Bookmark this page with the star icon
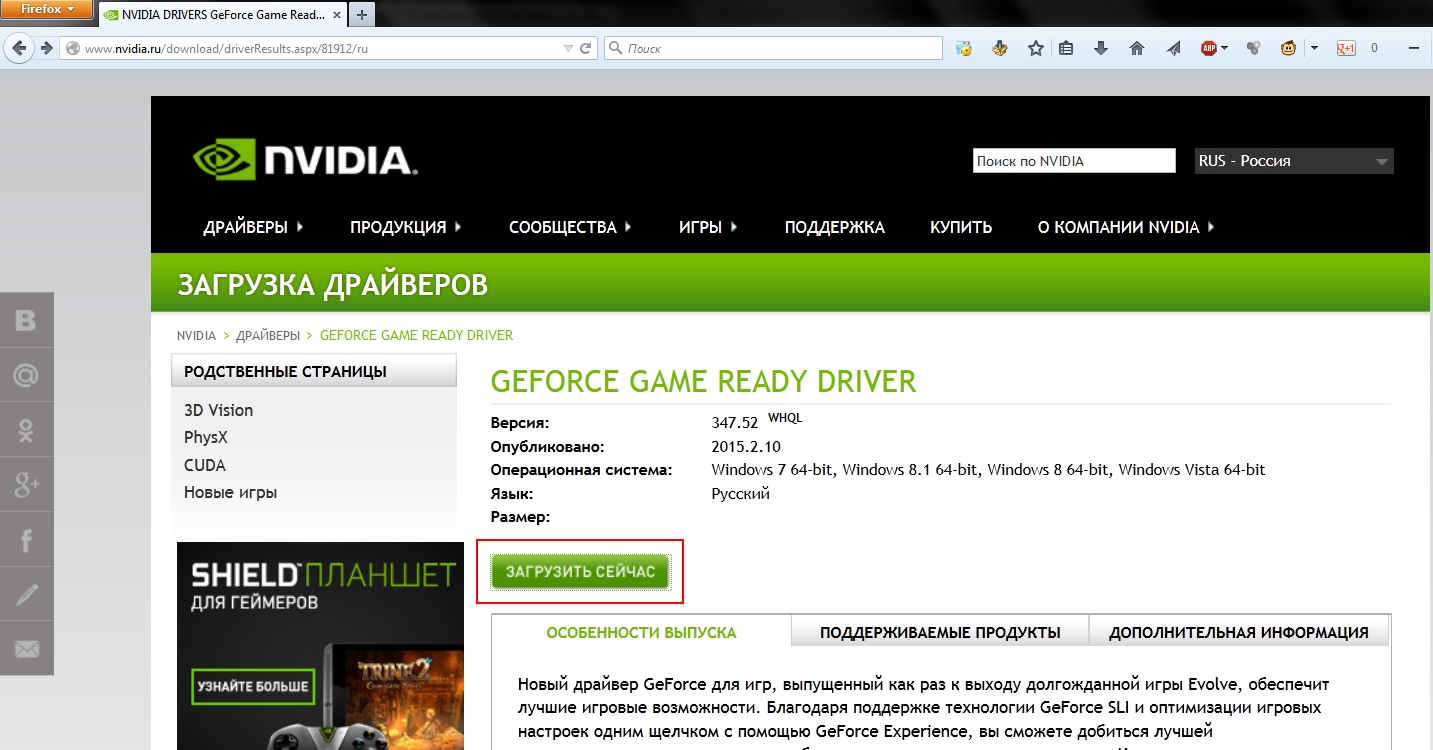This screenshot has height=750, width=1433. click(1036, 48)
